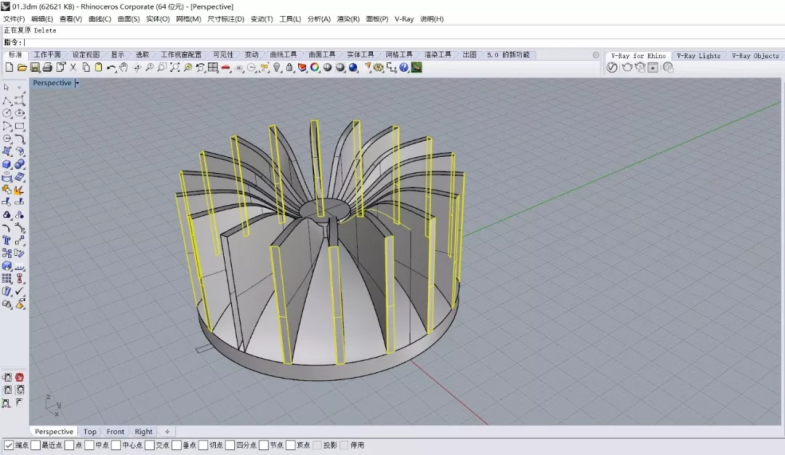Open the Perspective viewport title dropdown arrow

77,83
